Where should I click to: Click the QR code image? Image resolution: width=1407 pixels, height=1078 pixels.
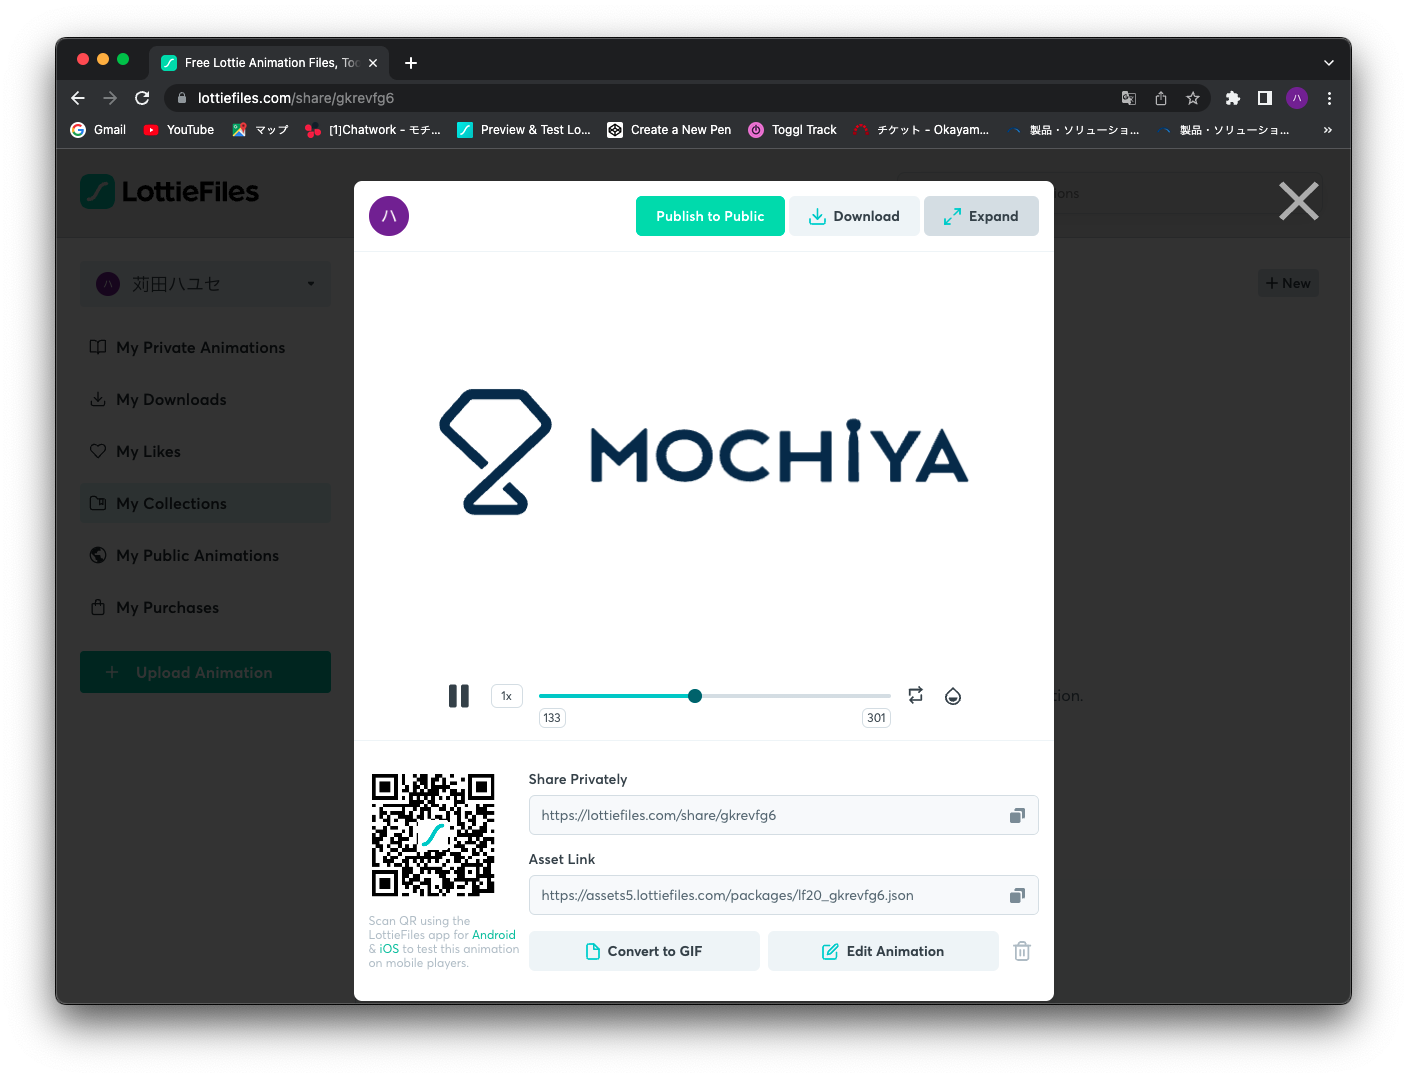click(433, 835)
